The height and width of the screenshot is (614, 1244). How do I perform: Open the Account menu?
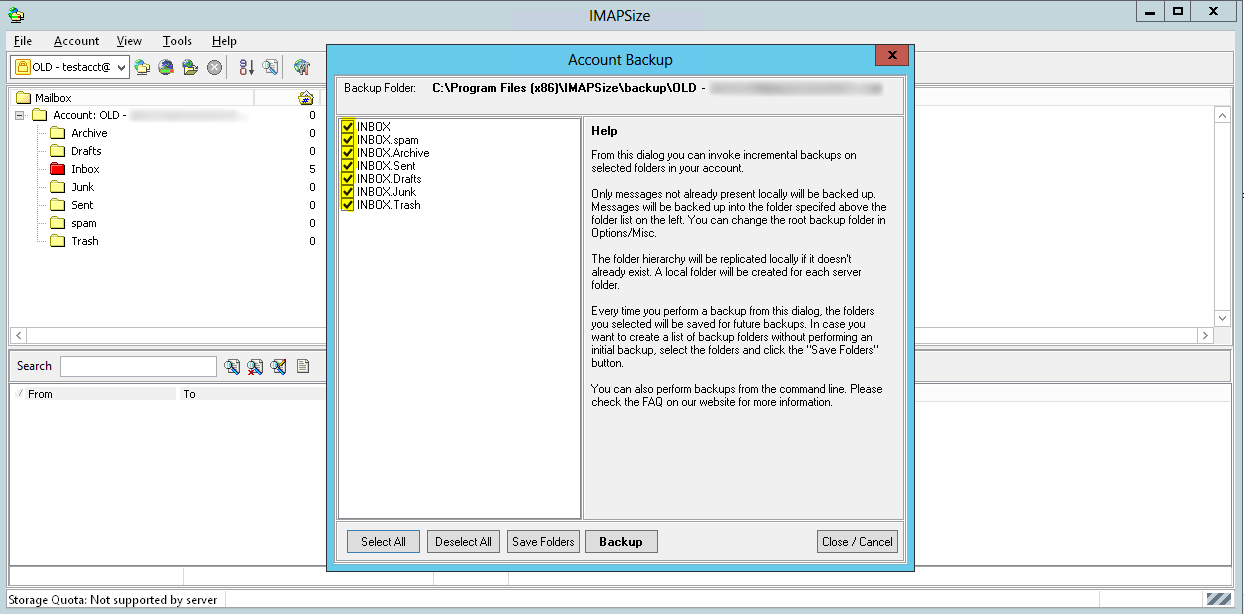76,41
